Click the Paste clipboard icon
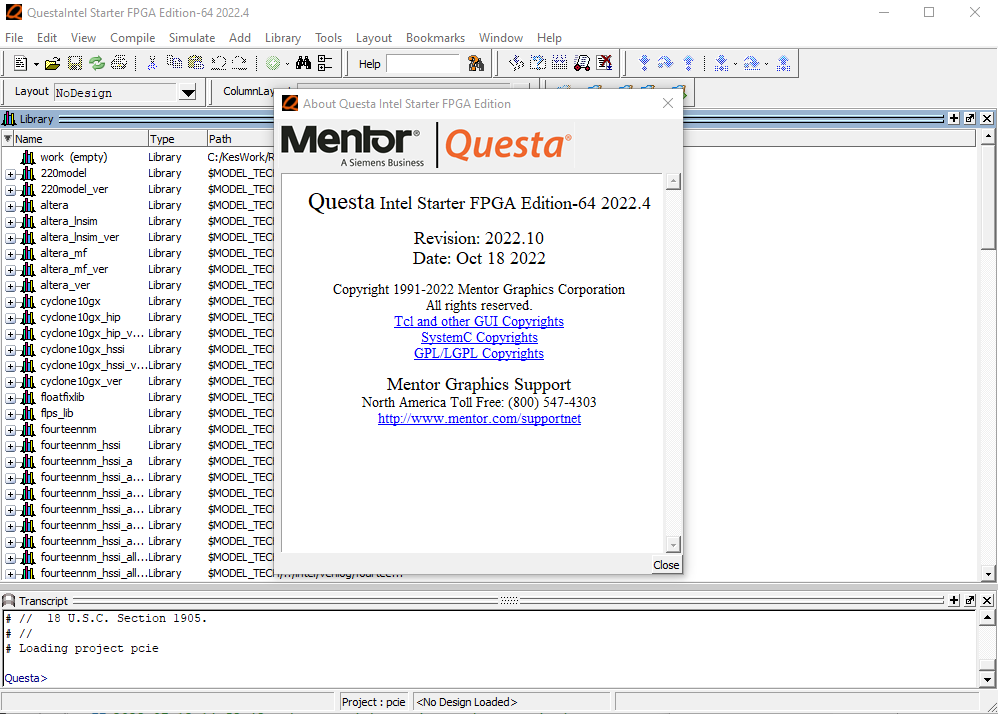This screenshot has width=998, height=714. pos(196,63)
